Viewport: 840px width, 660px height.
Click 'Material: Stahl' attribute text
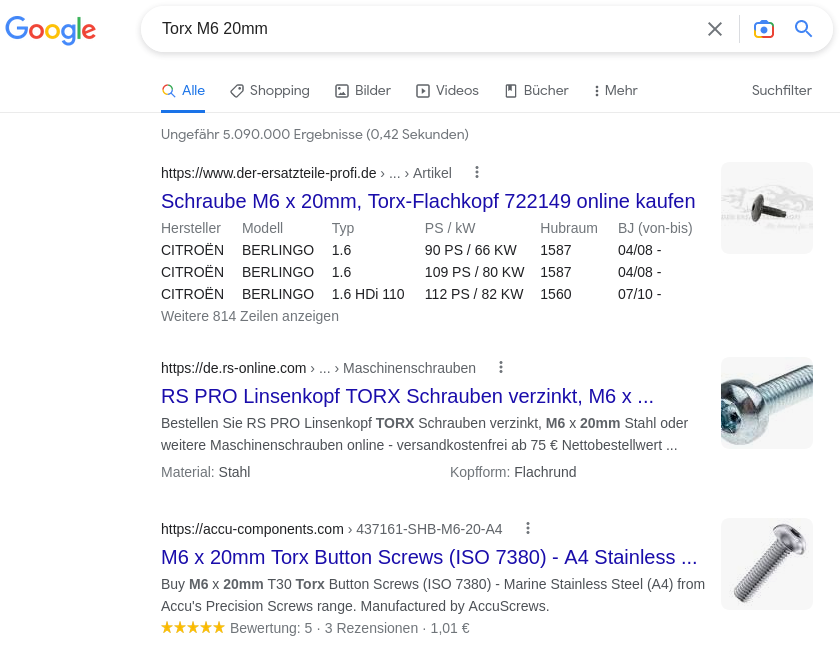[206, 472]
